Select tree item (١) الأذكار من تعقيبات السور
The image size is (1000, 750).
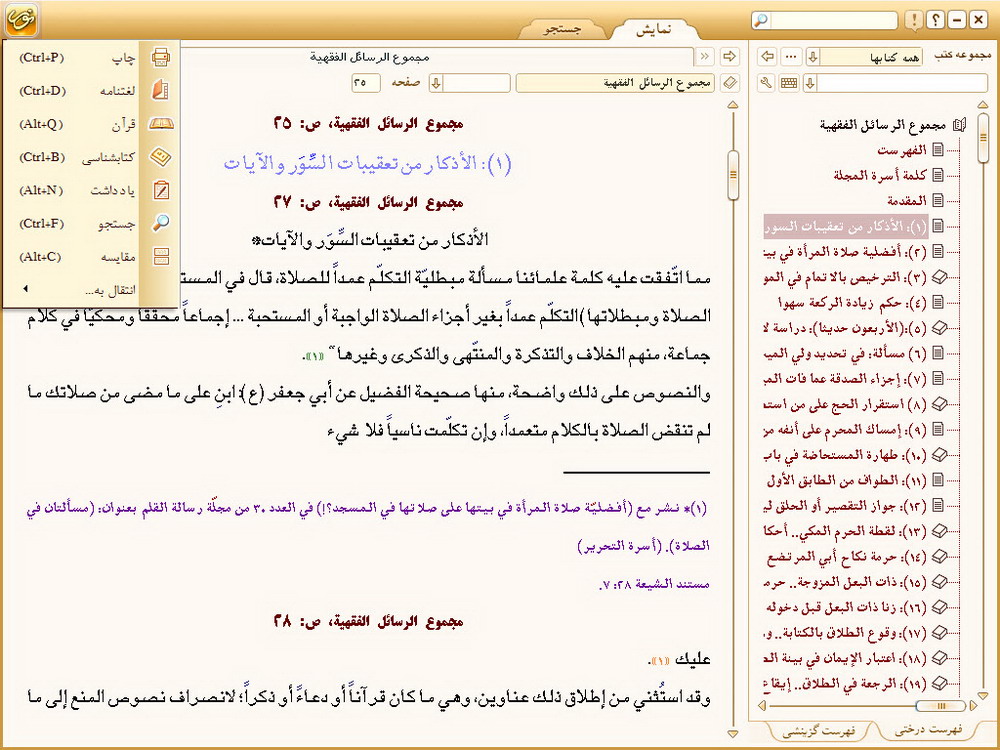[846, 226]
